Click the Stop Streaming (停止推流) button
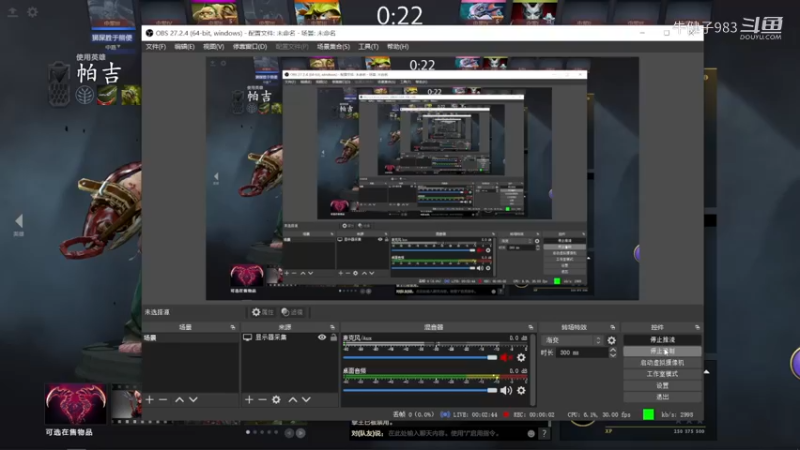Image resolution: width=800 pixels, height=450 pixels. click(662, 339)
